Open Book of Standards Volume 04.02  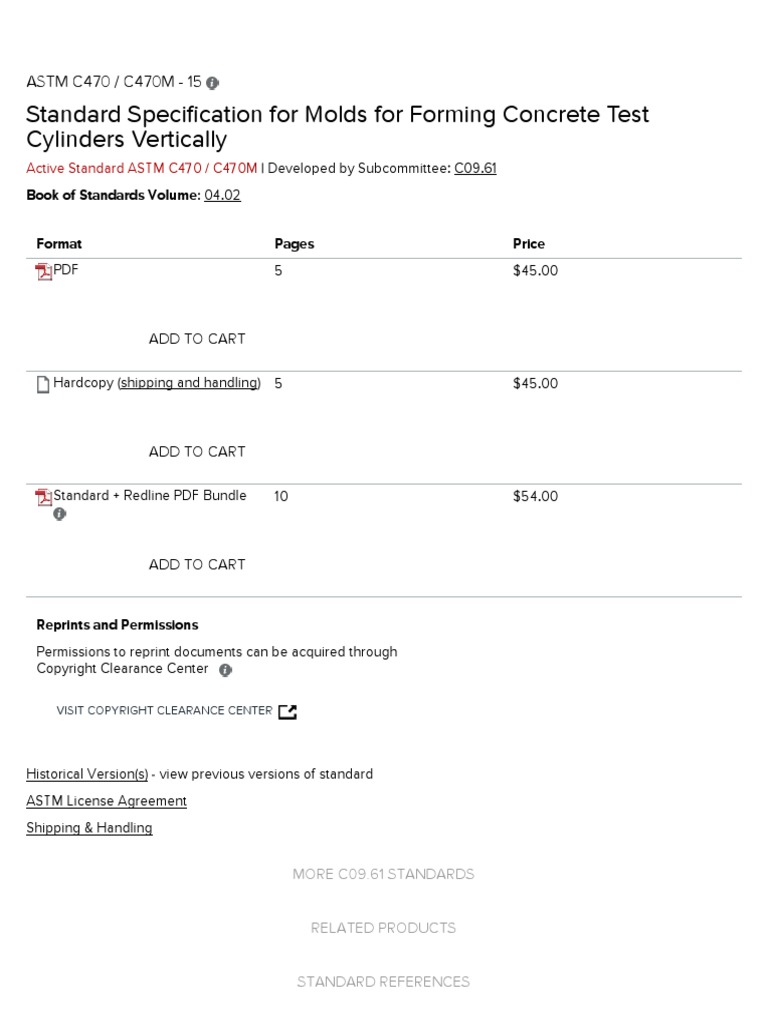[222, 196]
